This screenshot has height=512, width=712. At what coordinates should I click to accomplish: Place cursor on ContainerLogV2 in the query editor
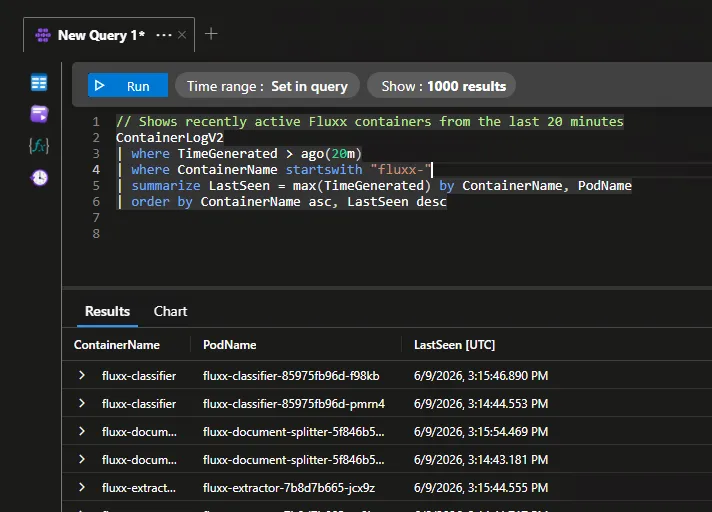(x=169, y=138)
